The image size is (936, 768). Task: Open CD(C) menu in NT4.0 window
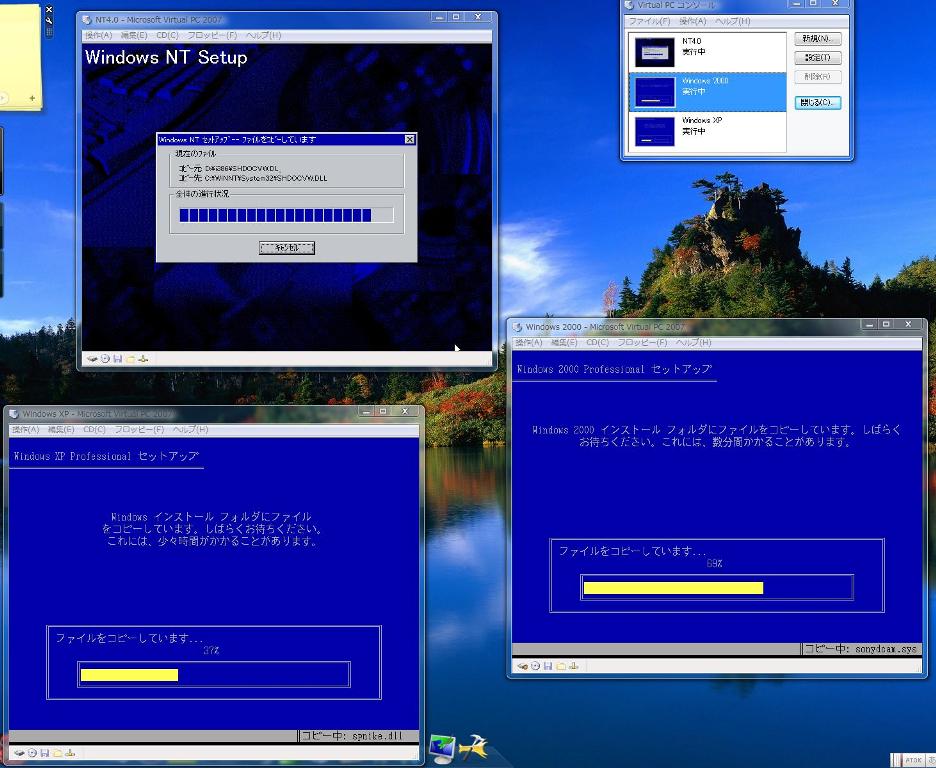click(167, 35)
